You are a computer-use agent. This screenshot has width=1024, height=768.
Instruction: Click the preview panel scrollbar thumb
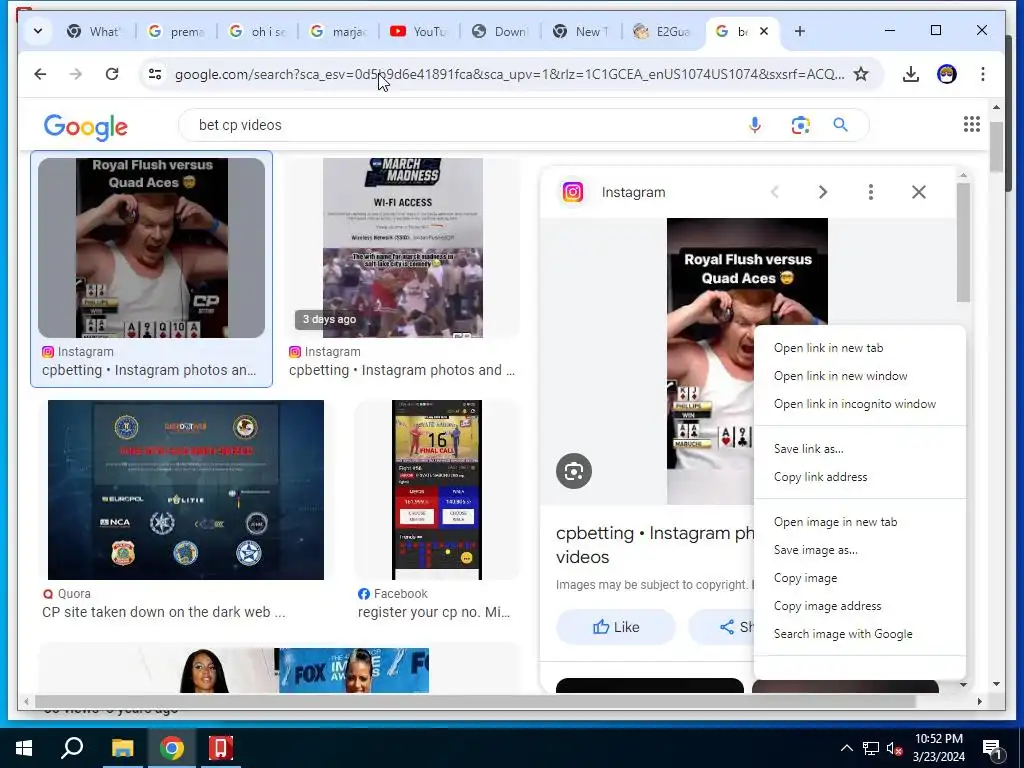point(963,242)
